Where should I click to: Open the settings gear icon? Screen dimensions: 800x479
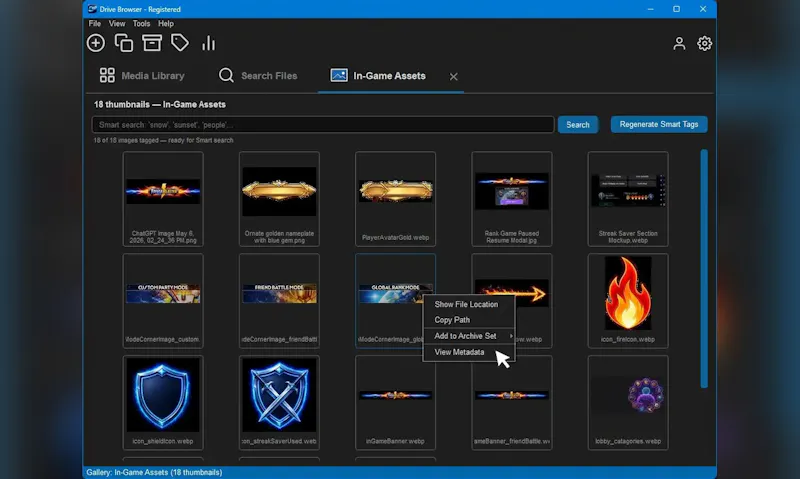pos(705,43)
